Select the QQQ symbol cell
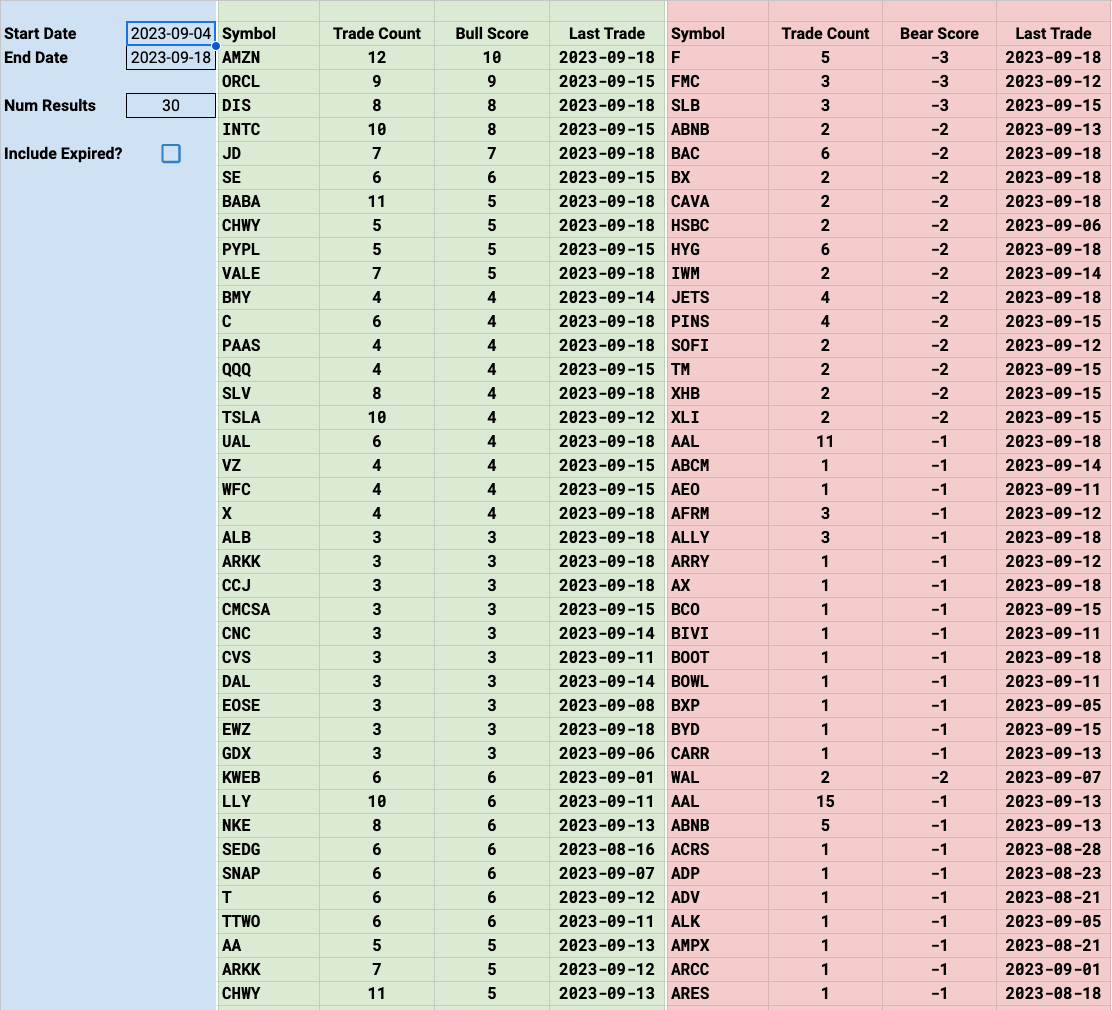Viewport: 1112px width, 1010px height. pos(269,370)
